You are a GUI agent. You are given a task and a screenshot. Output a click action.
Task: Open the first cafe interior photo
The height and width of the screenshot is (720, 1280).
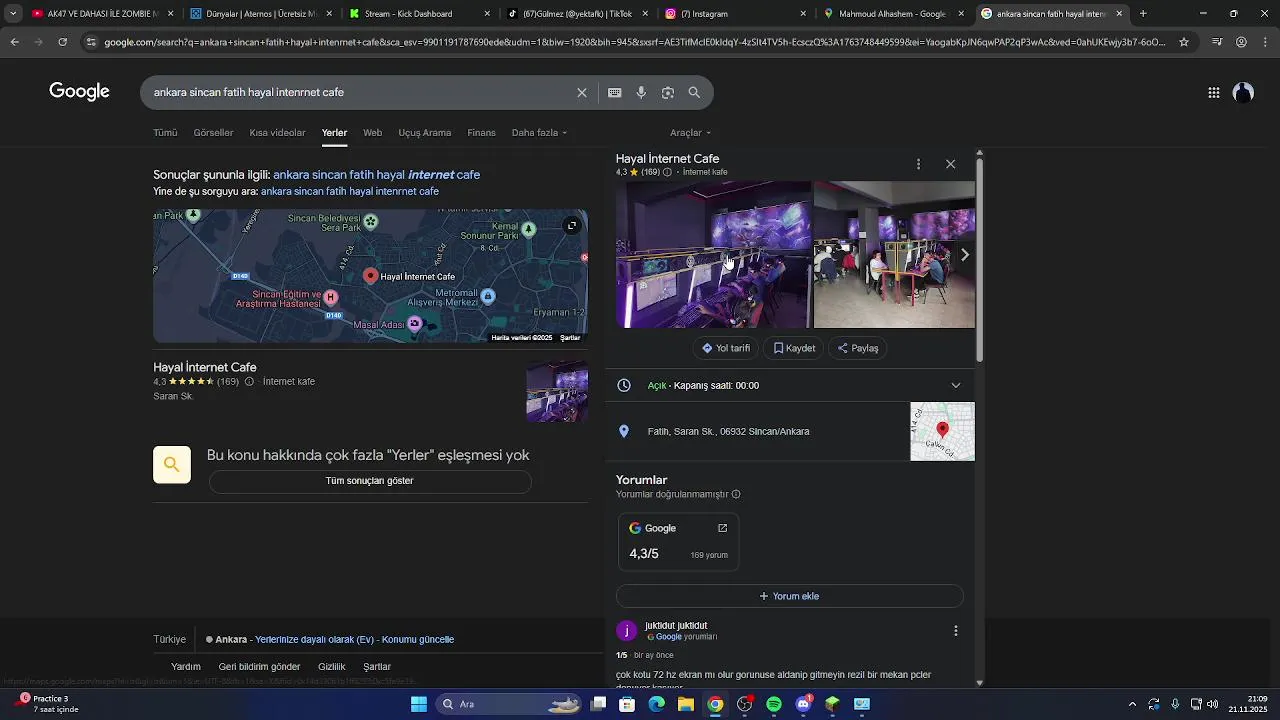pyautogui.click(x=713, y=254)
